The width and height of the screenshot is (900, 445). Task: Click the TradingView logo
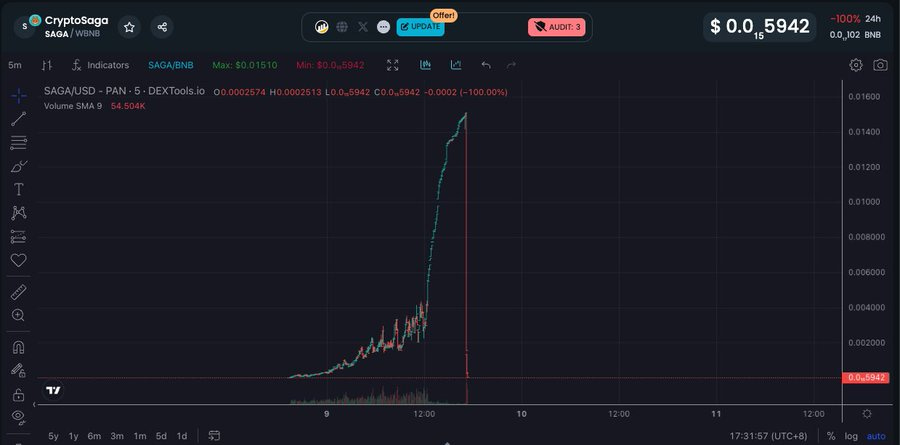tap(53, 390)
